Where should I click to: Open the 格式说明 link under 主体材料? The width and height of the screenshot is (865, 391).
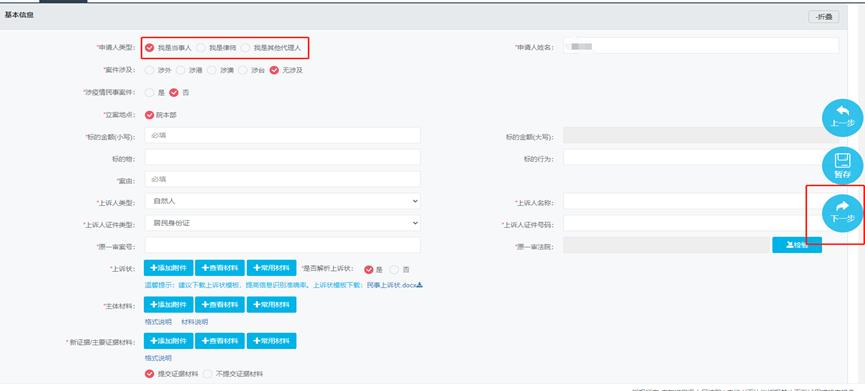pyautogui.click(x=158, y=322)
